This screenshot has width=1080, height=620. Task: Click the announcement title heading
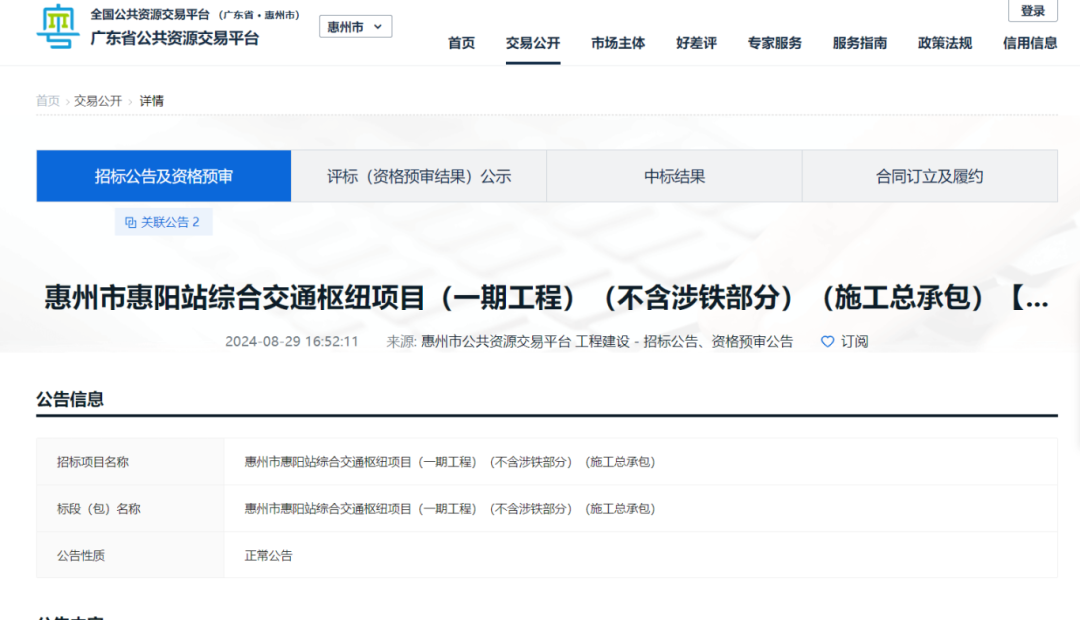(546, 298)
